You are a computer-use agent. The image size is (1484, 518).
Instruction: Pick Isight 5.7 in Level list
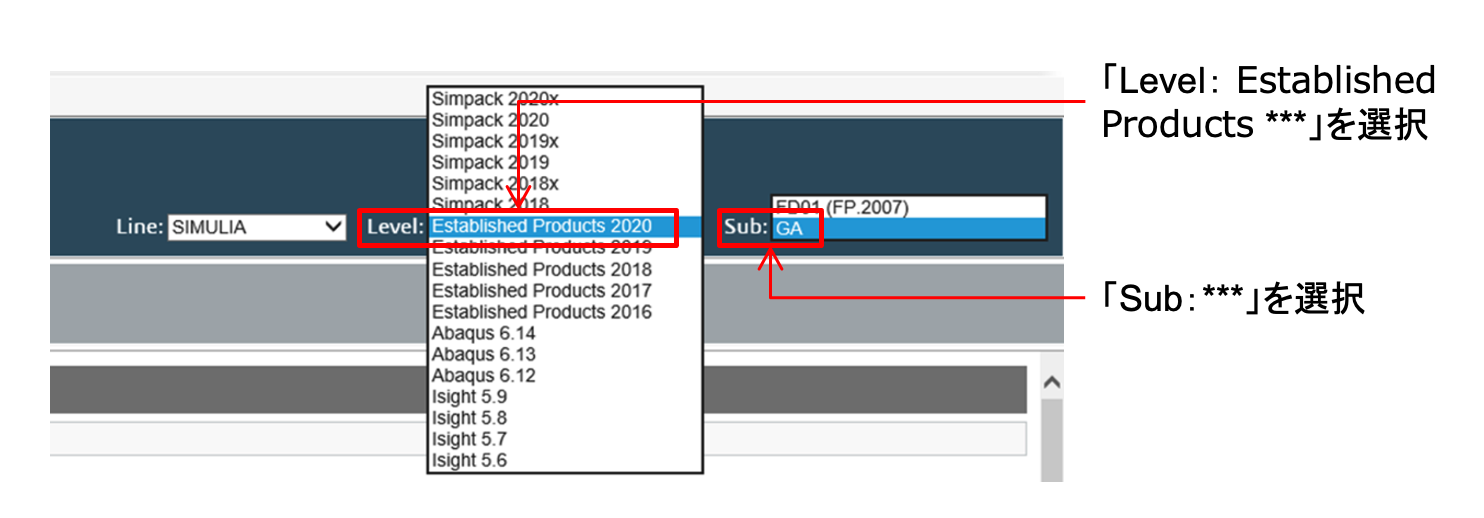565,439
